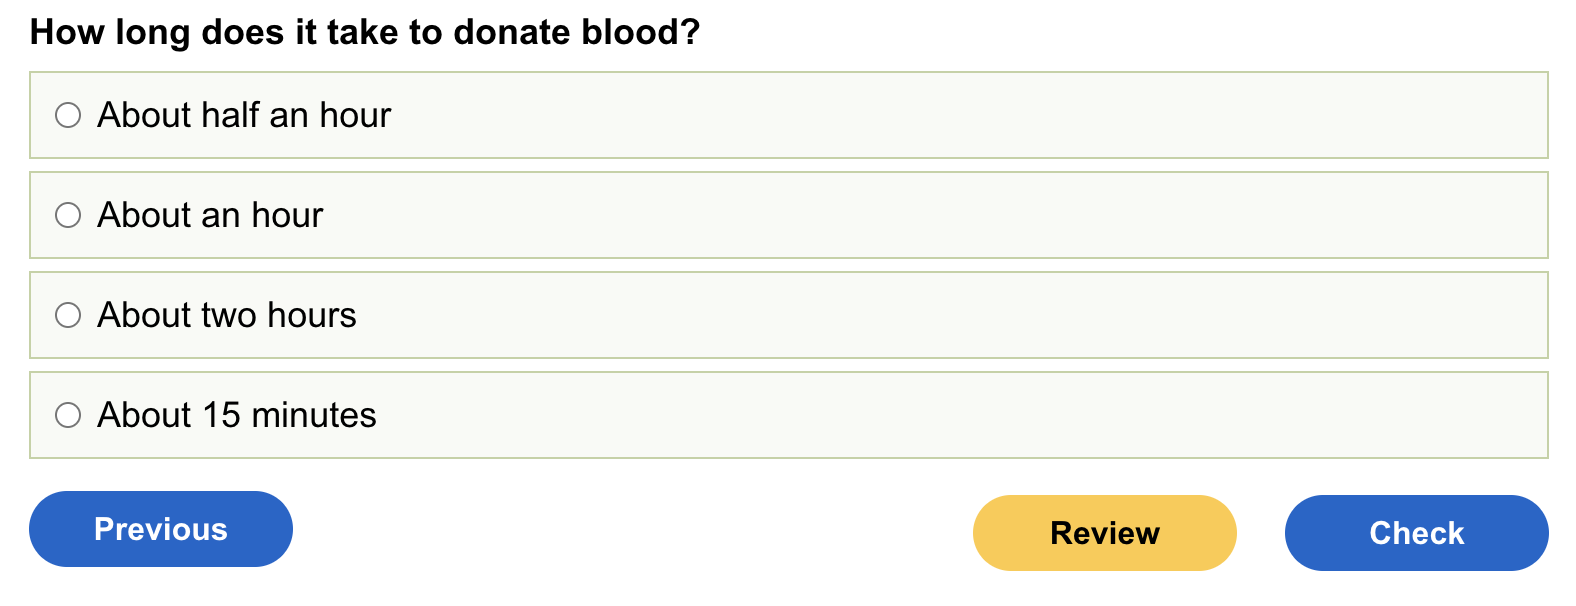This screenshot has height=606, width=1576.
Task: Click the 'About half an hour' label text
Action: (x=244, y=115)
